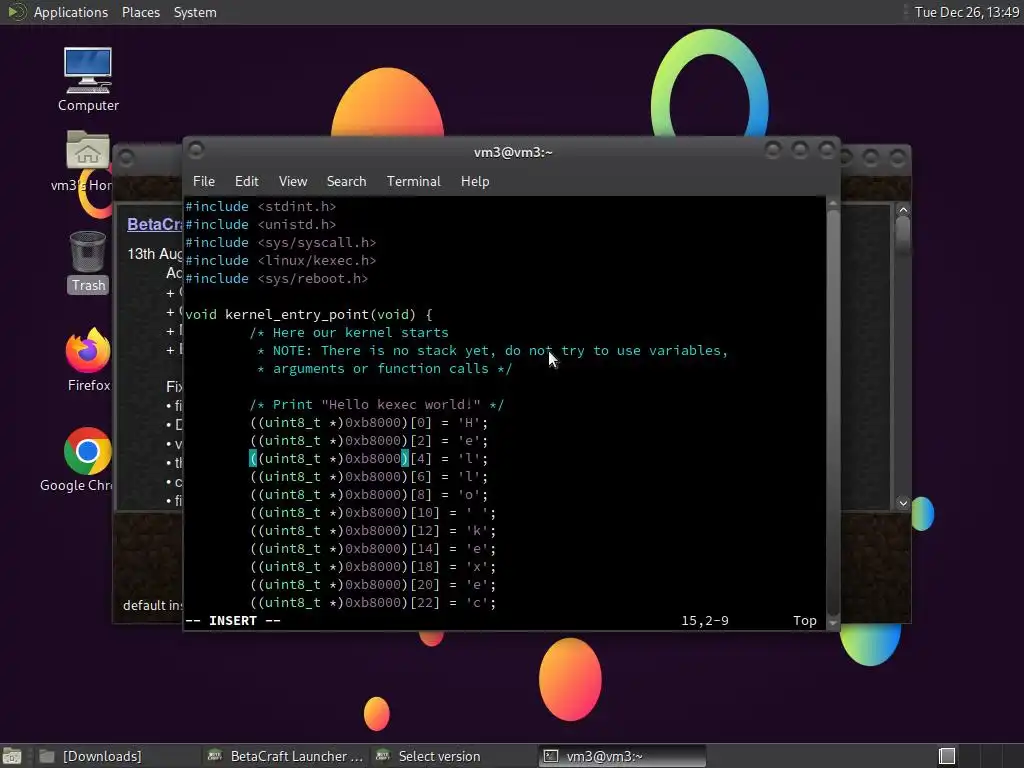Screen dimensions: 1024x768
Task: Click the vm3@vm3:~ taskbar button
Action: tap(622, 756)
